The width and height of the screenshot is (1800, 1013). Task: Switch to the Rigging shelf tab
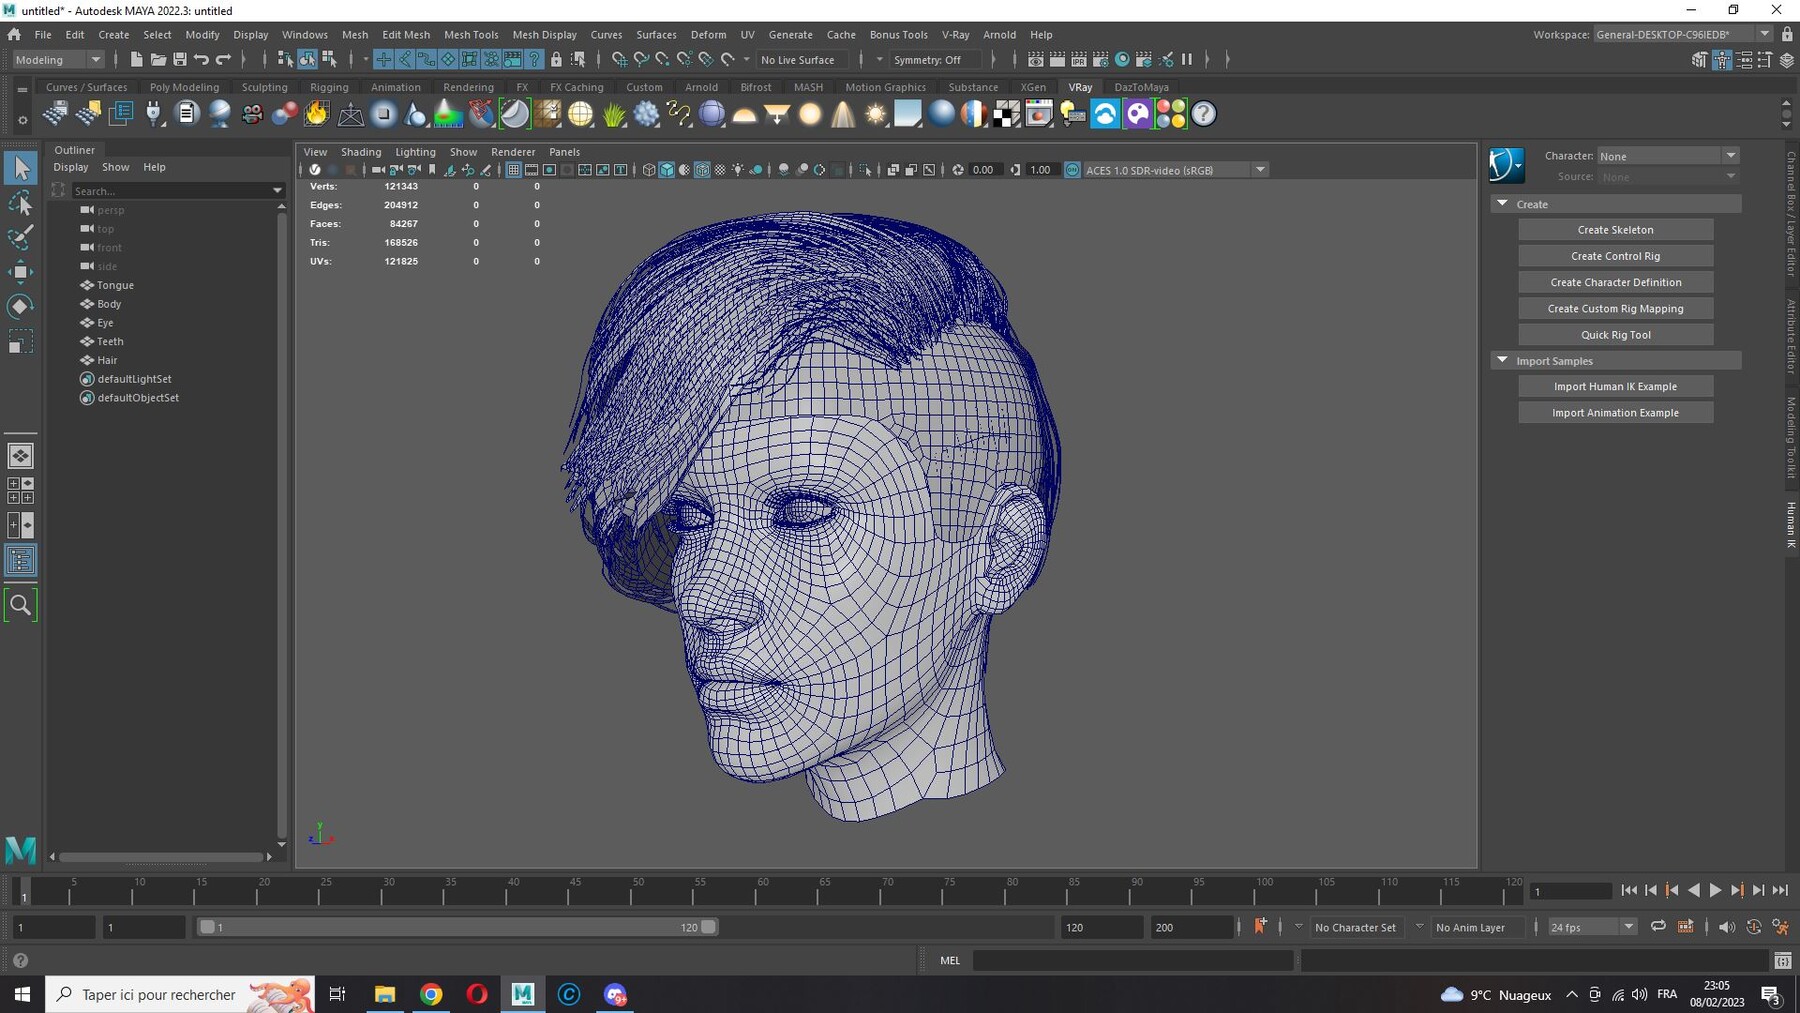pos(329,87)
